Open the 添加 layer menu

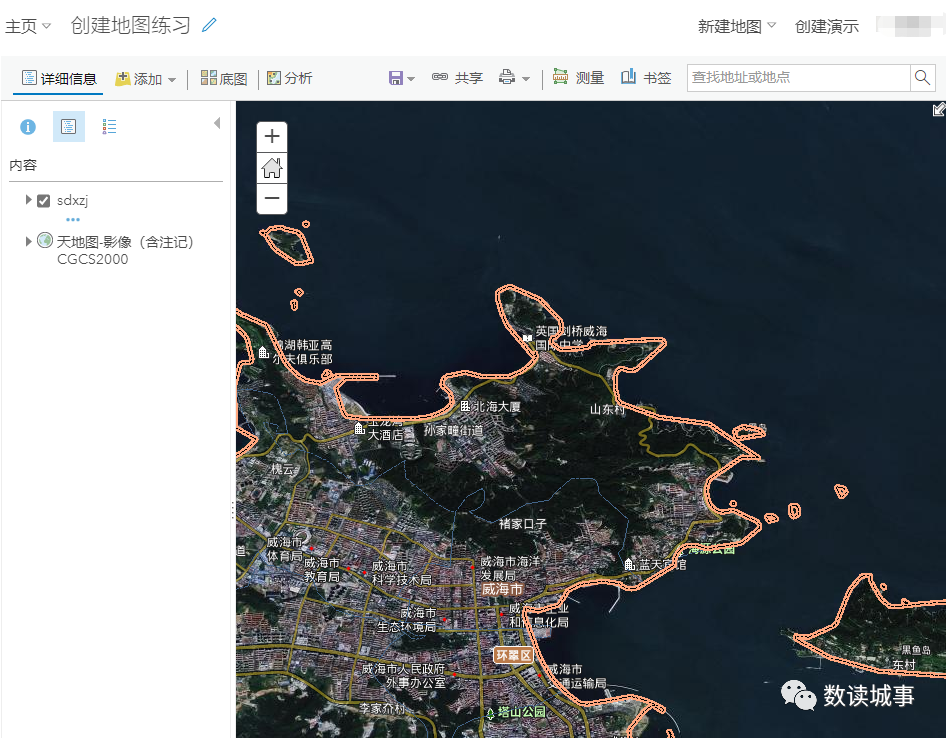pyautogui.click(x=145, y=78)
